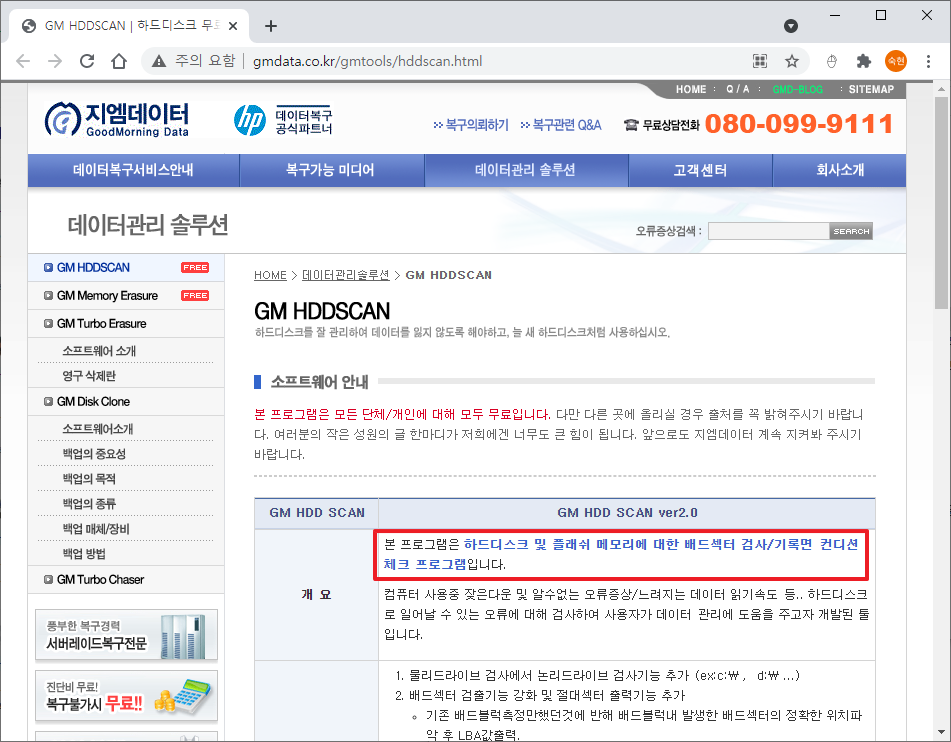Open the 백업 매체/장비 sidebar item
The width and height of the screenshot is (951, 742).
[x=96, y=529]
